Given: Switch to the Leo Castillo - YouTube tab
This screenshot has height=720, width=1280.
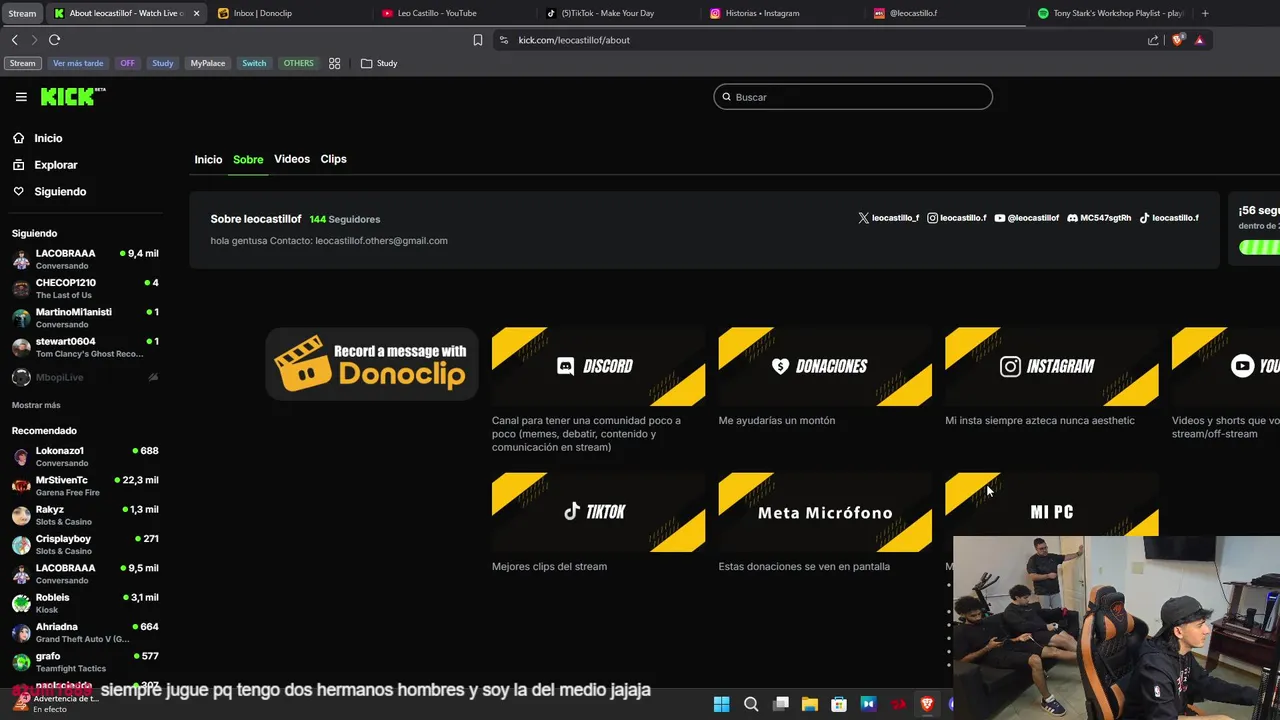Looking at the screenshot, I should [454, 13].
